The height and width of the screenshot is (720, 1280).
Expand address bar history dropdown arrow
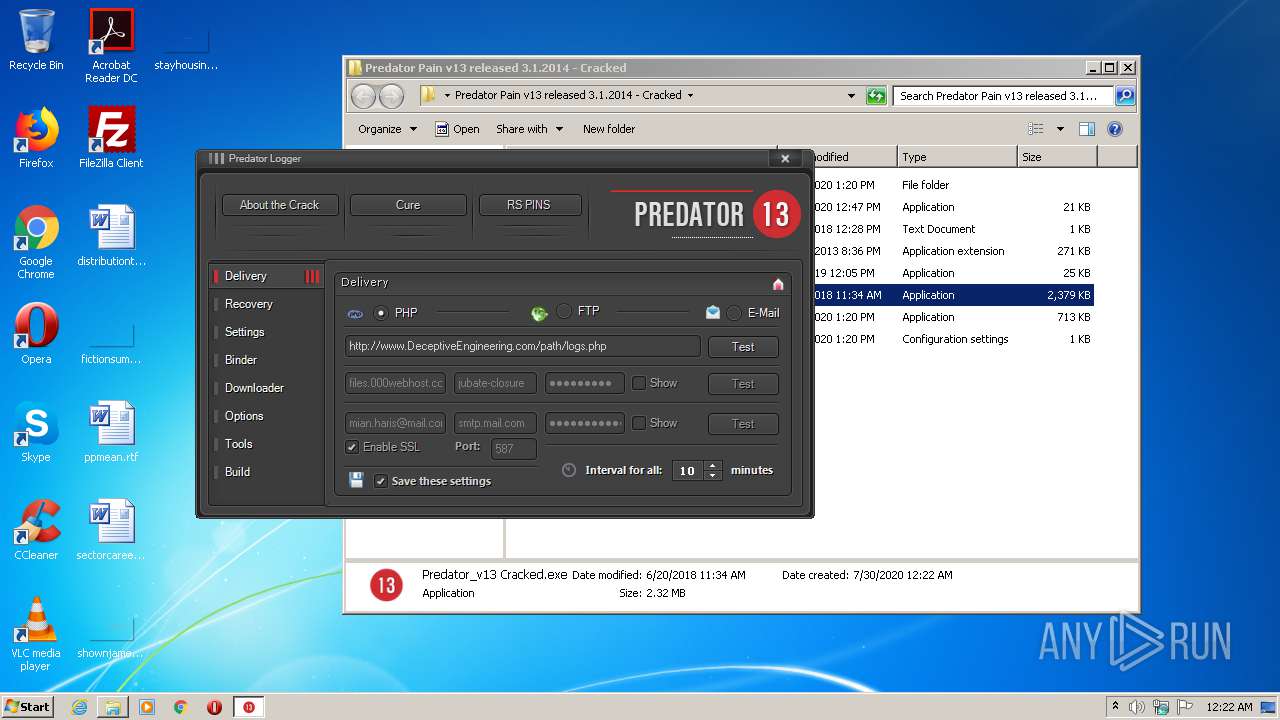(852, 96)
